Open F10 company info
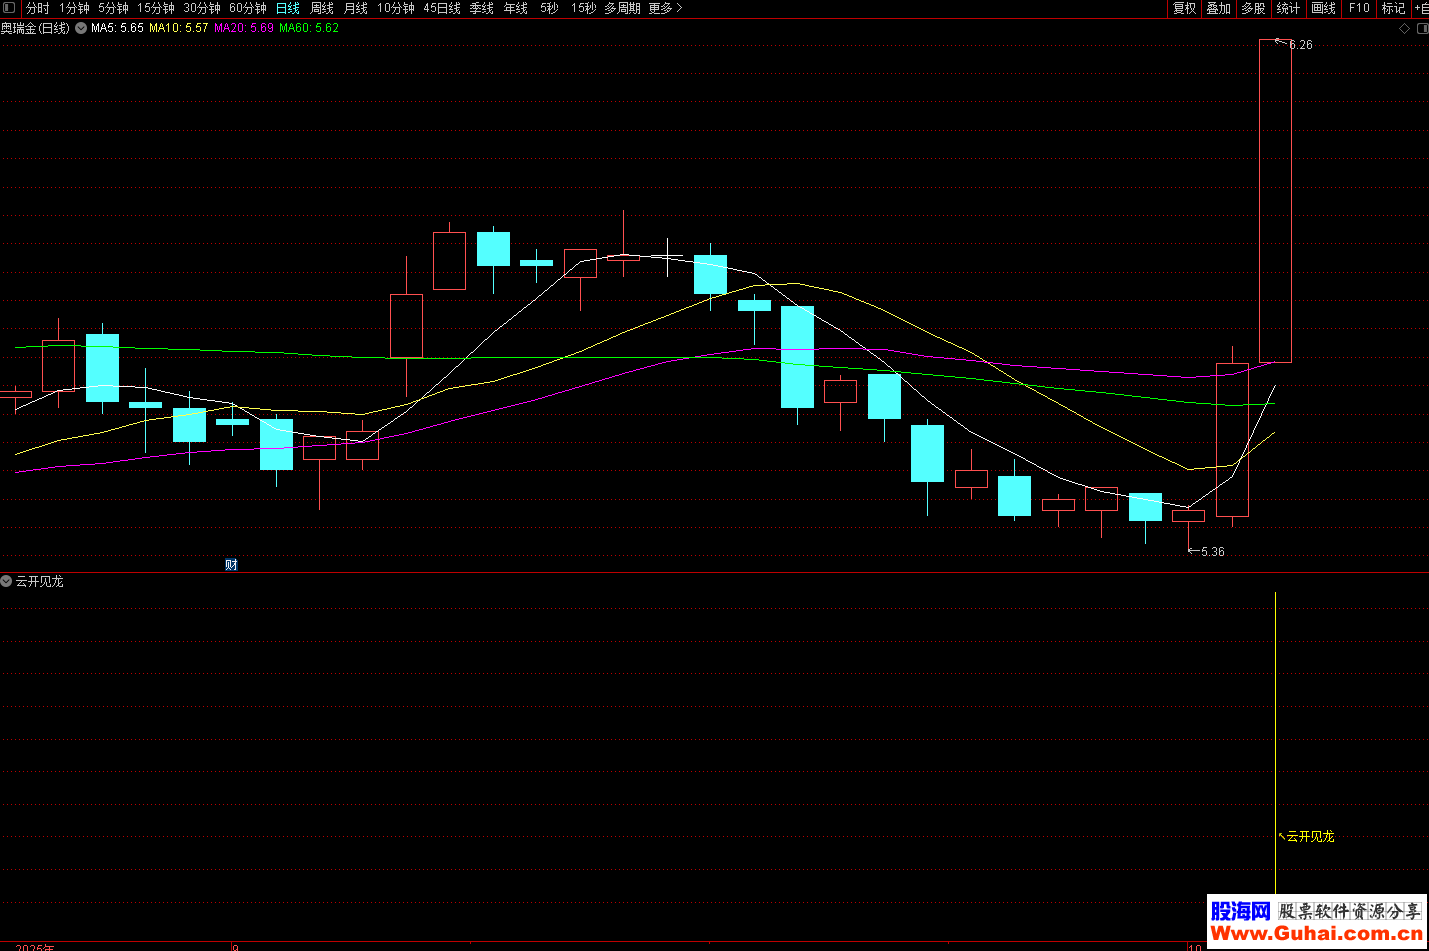1429x951 pixels. (x=1359, y=8)
